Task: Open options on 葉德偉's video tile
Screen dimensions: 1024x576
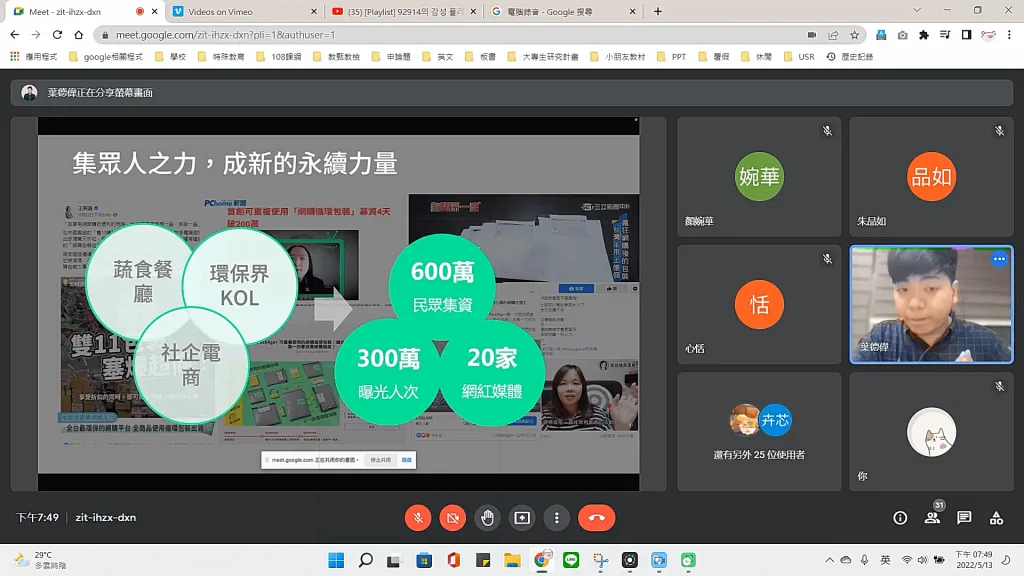Action: pos(998,259)
